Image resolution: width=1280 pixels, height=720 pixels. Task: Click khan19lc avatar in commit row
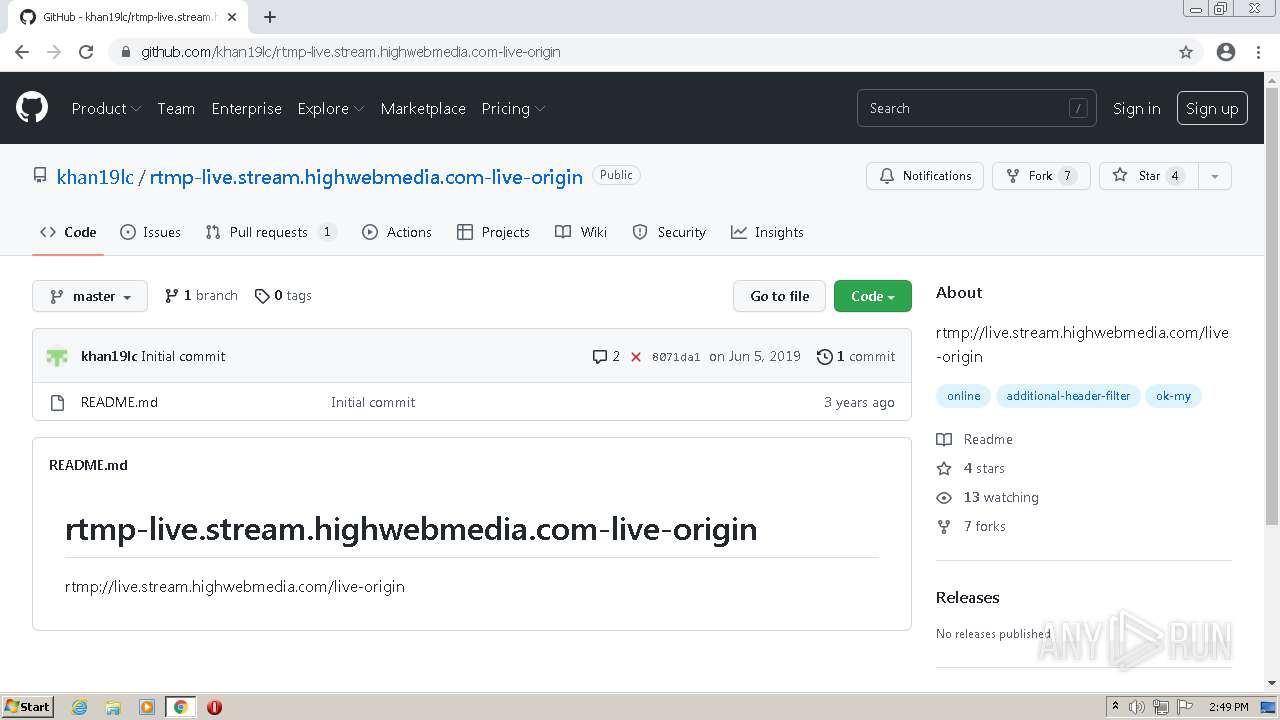[x=57, y=356]
